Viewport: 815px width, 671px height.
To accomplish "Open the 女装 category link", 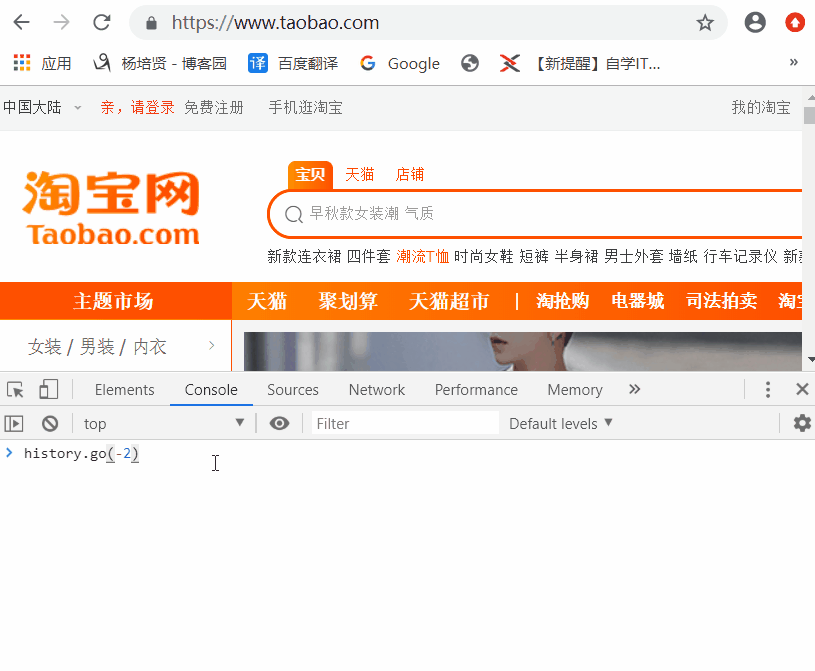I will click(x=45, y=347).
